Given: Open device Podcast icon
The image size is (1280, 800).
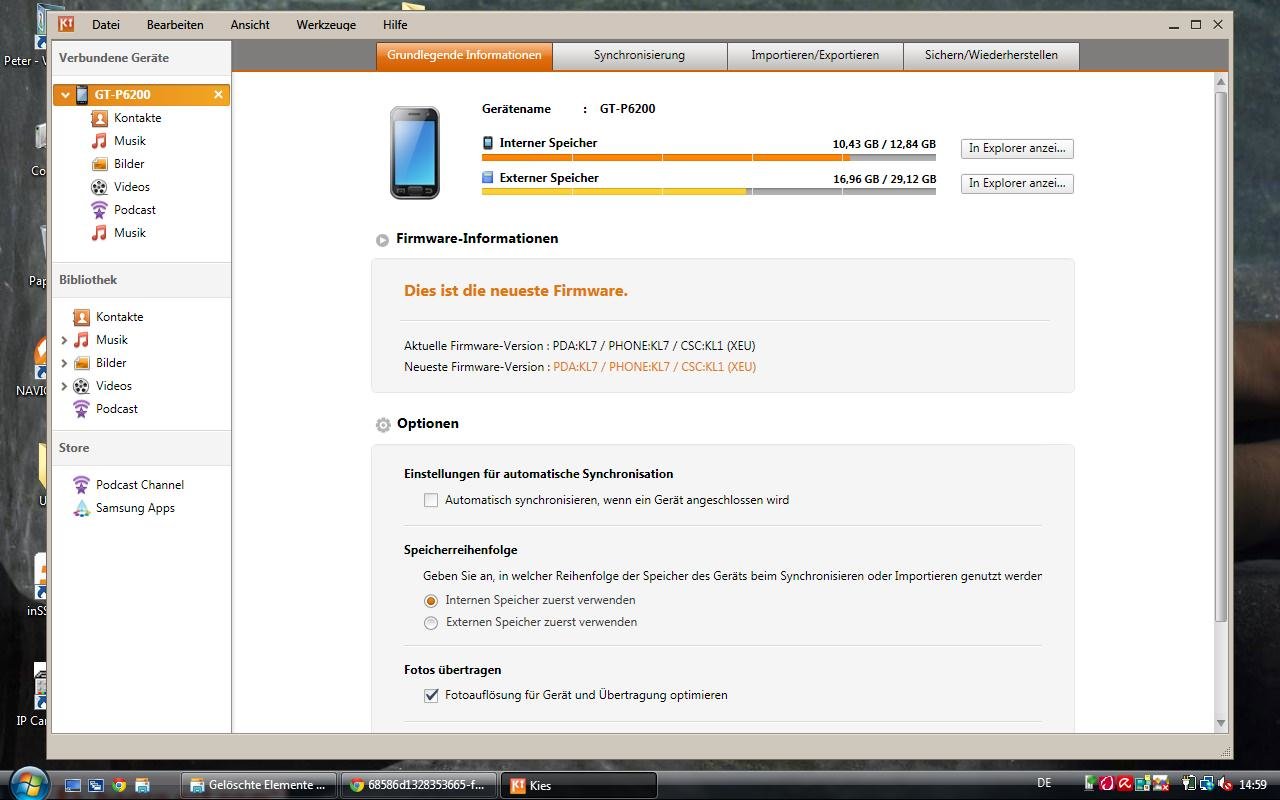Looking at the screenshot, I should click(x=99, y=210).
